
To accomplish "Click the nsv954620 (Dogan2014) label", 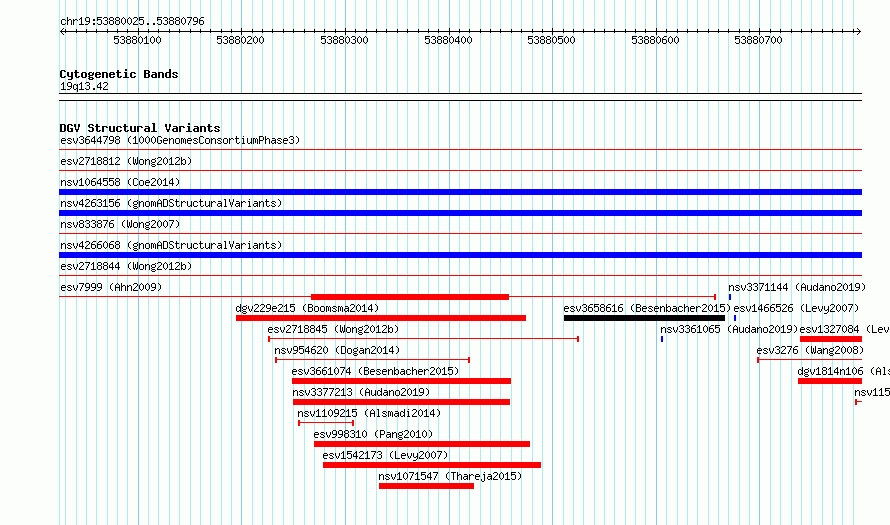I will 337,350.
